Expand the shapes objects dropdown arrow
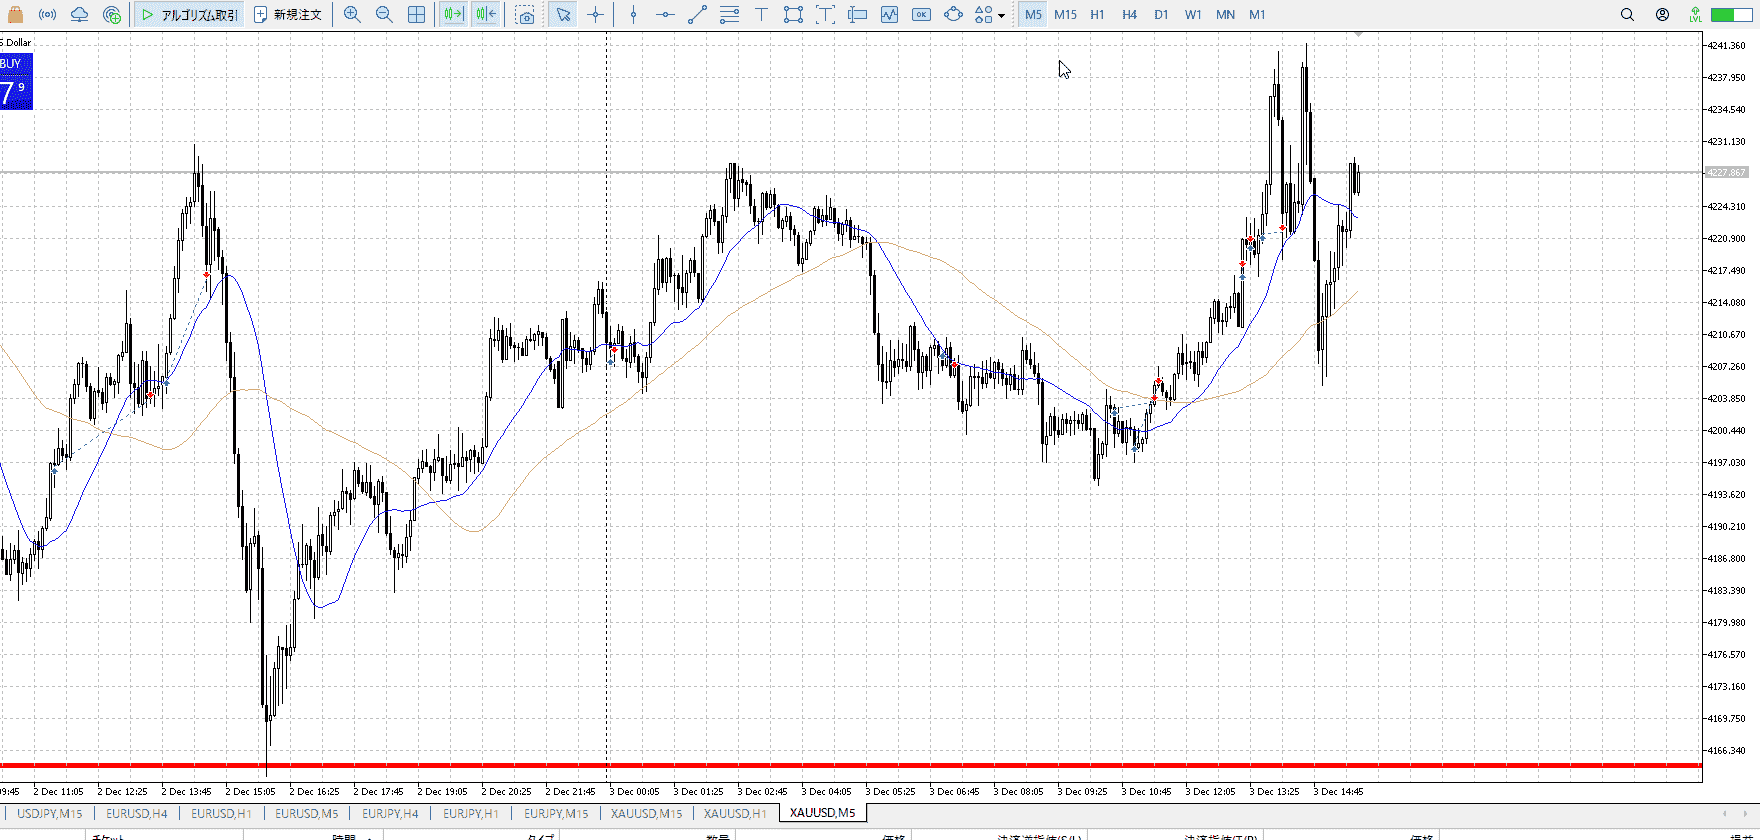The height and width of the screenshot is (840, 1760). coord(1001,16)
